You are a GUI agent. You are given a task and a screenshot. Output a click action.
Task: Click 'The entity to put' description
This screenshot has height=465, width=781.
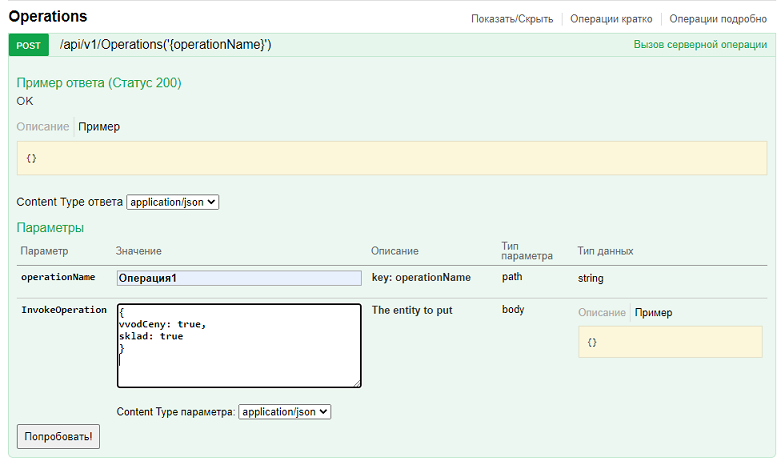click(412, 310)
